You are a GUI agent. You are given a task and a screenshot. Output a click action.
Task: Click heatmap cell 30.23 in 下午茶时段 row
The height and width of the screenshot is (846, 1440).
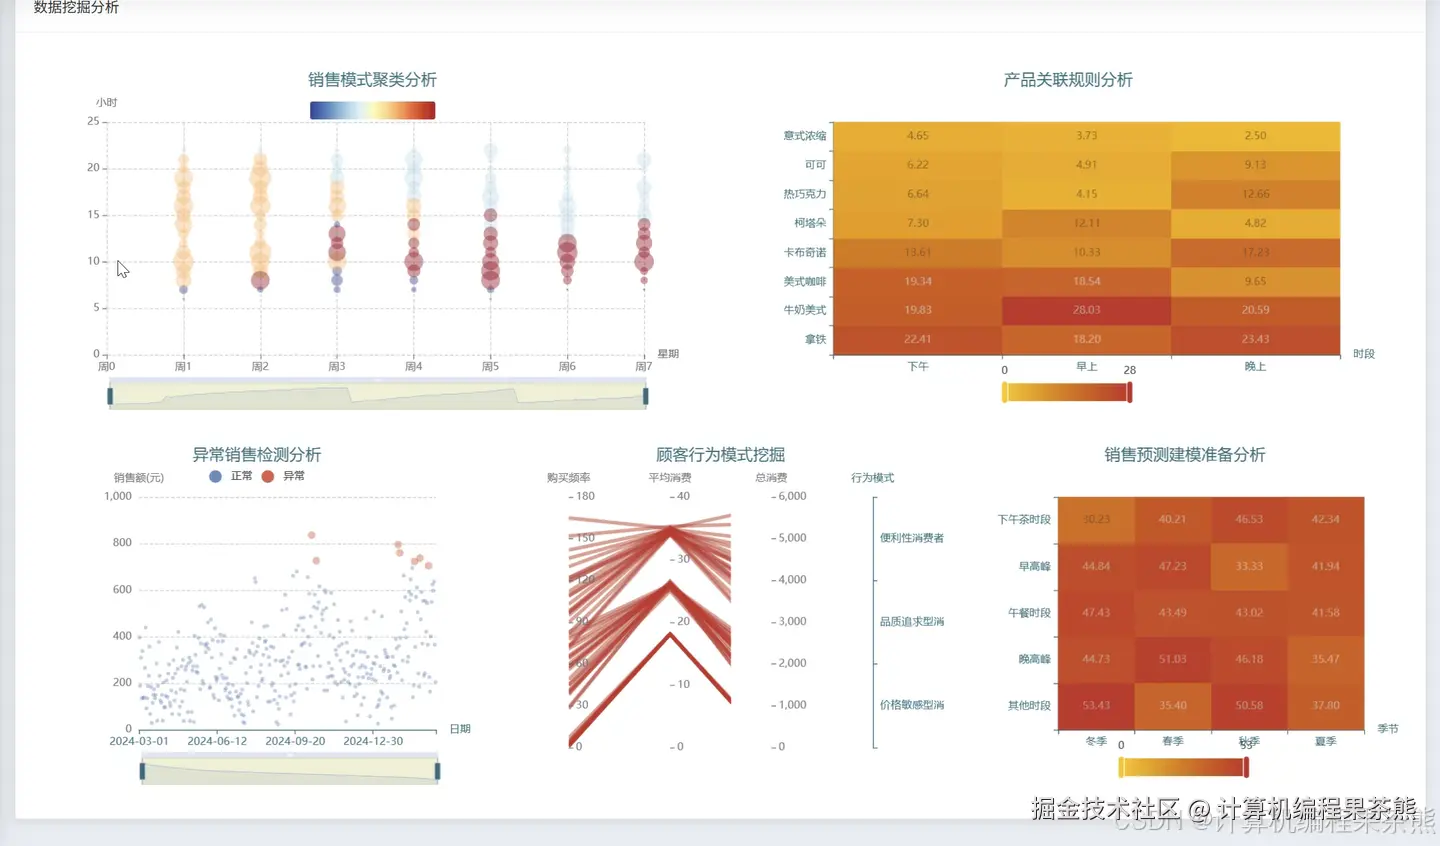(1096, 520)
